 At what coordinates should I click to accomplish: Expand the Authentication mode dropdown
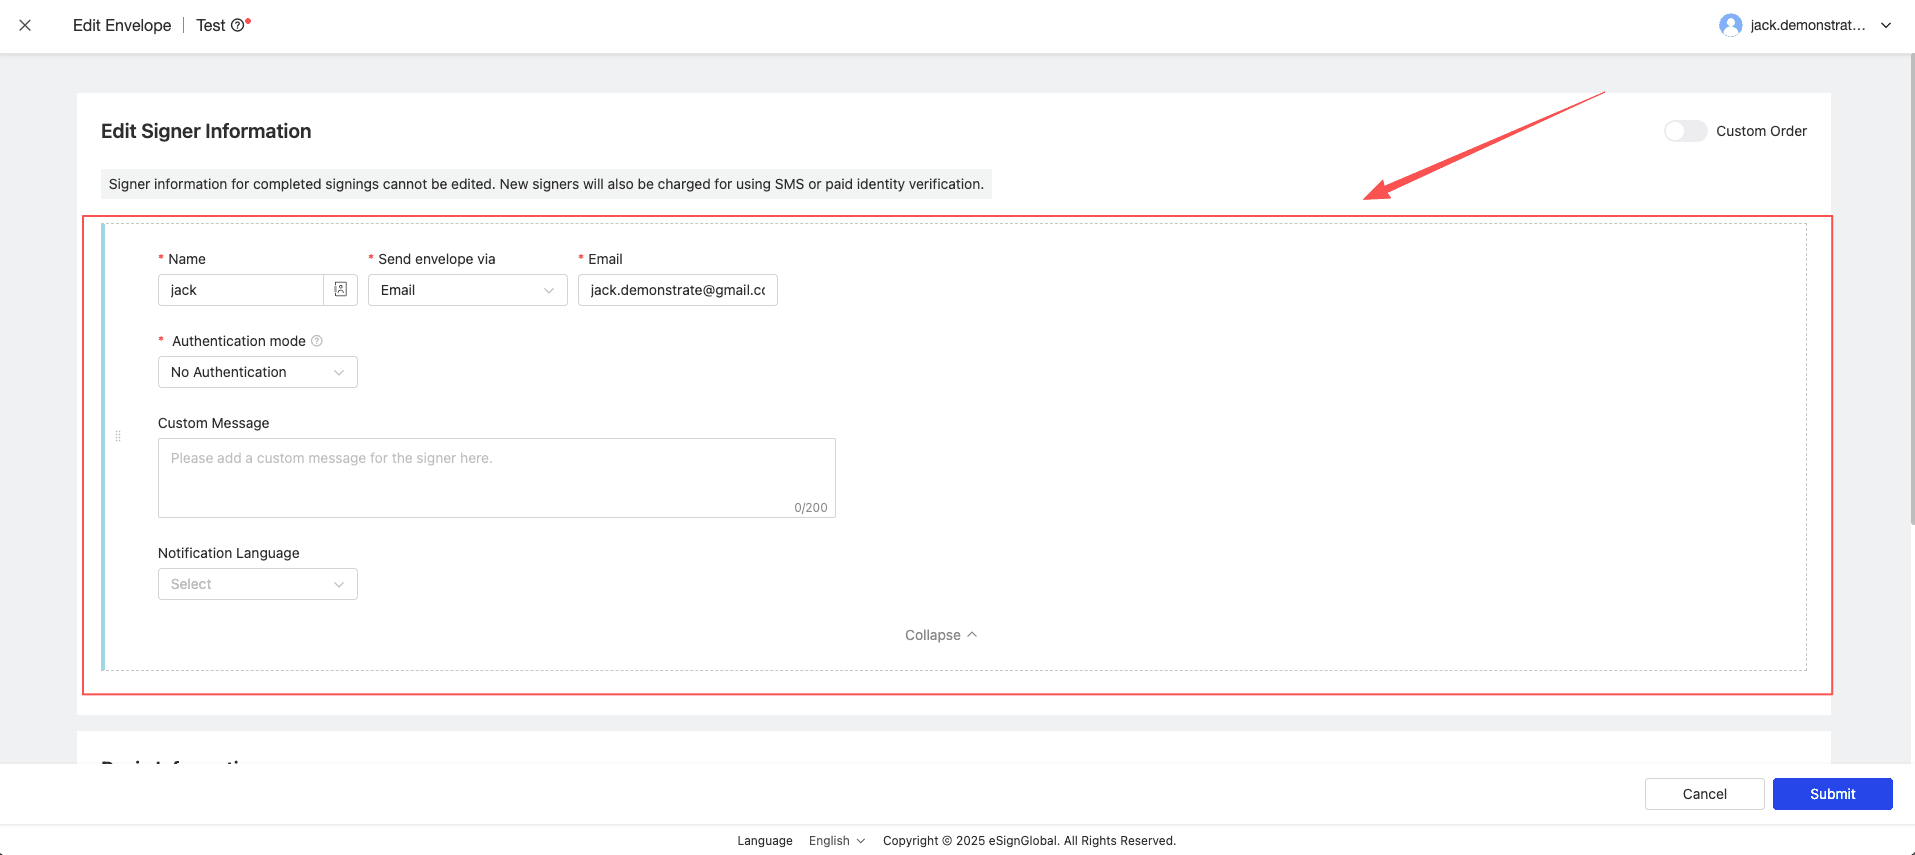[x=257, y=372]
